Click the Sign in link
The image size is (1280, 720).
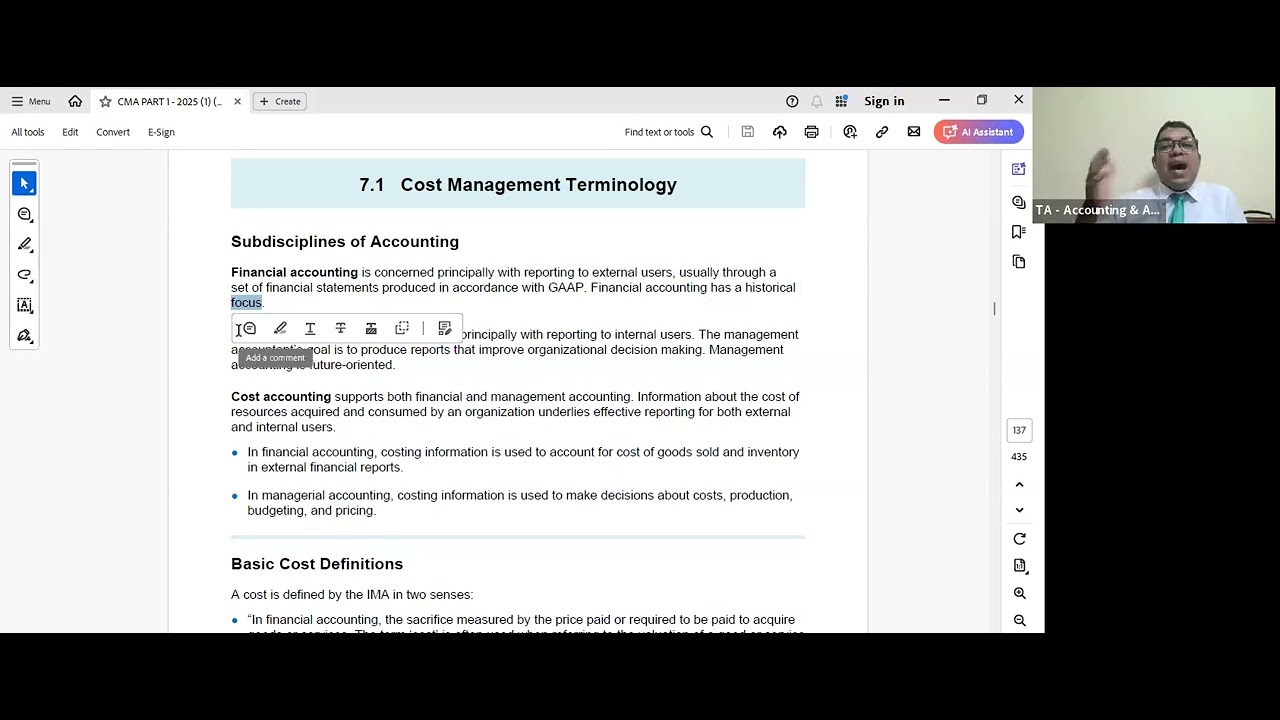(x=884, y=101)
